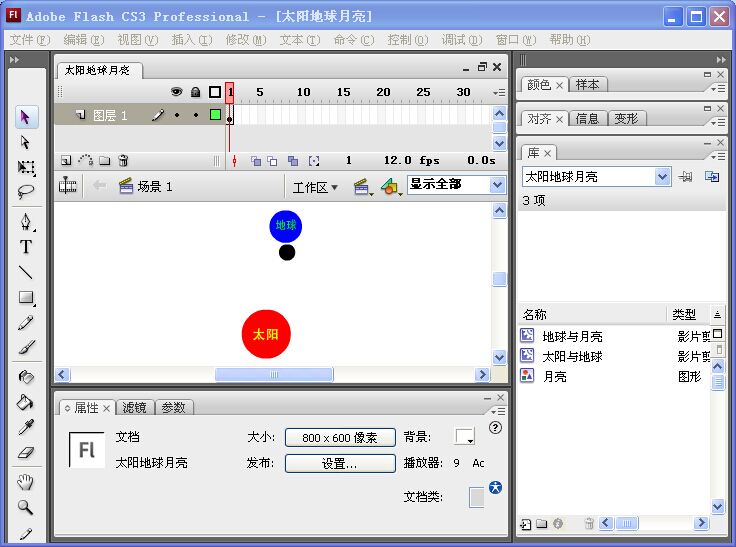This screenshot has height=547, width=736.
Task: Switch to the 变形 tab
Action: (627, 119)
